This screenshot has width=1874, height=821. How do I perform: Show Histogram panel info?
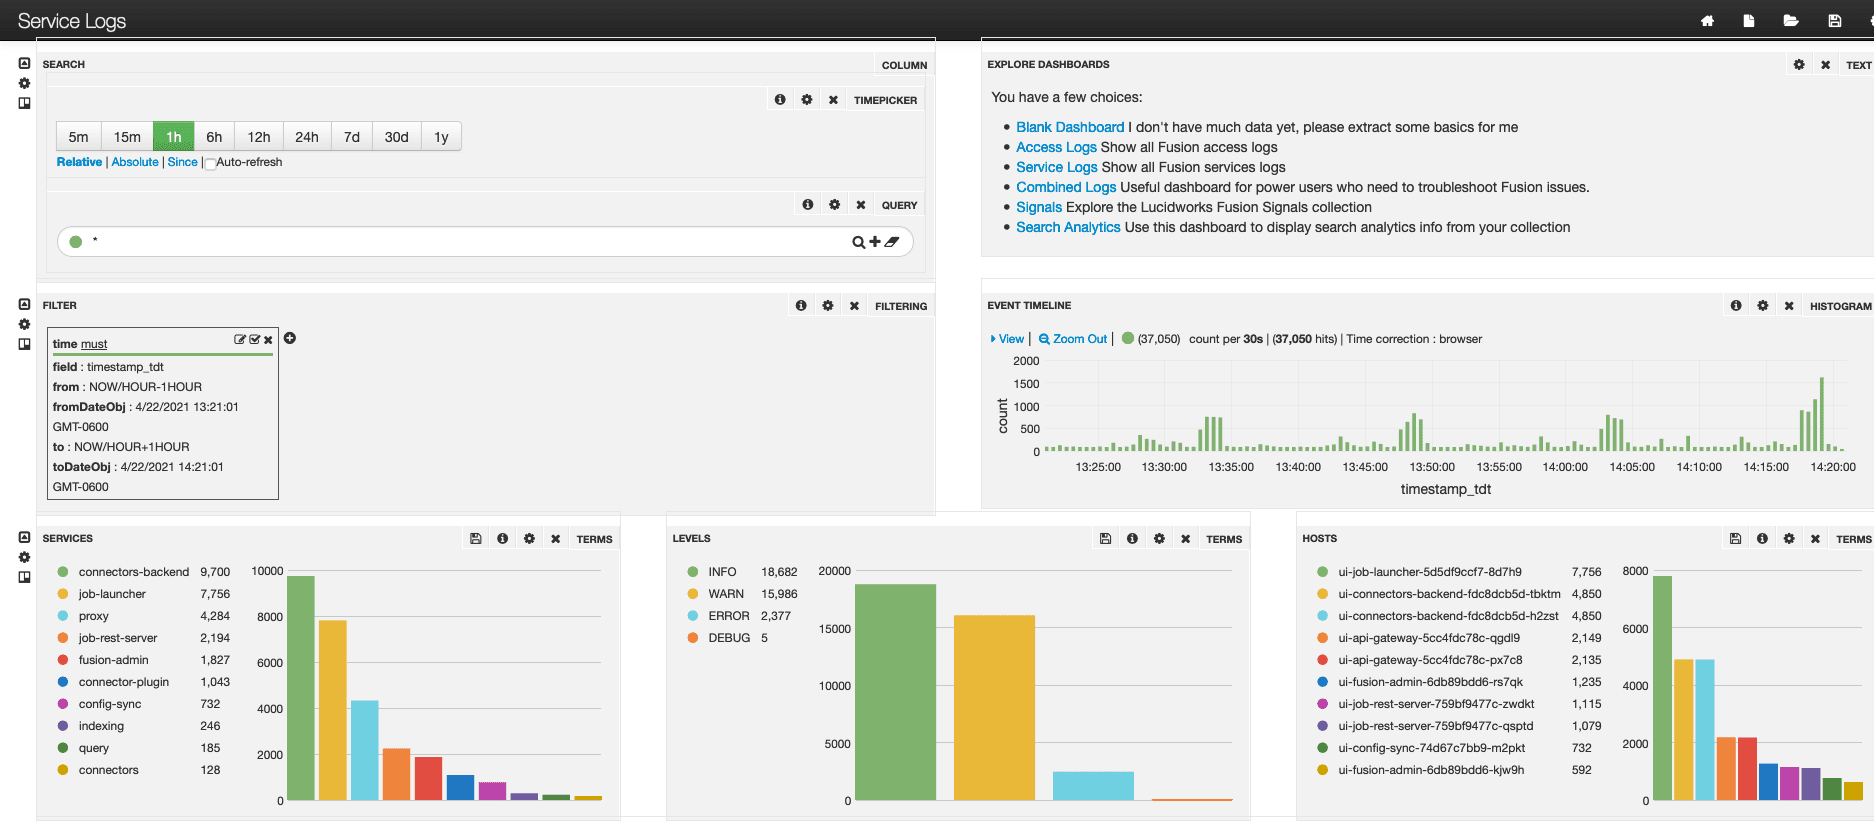[x=1736, y=306]
